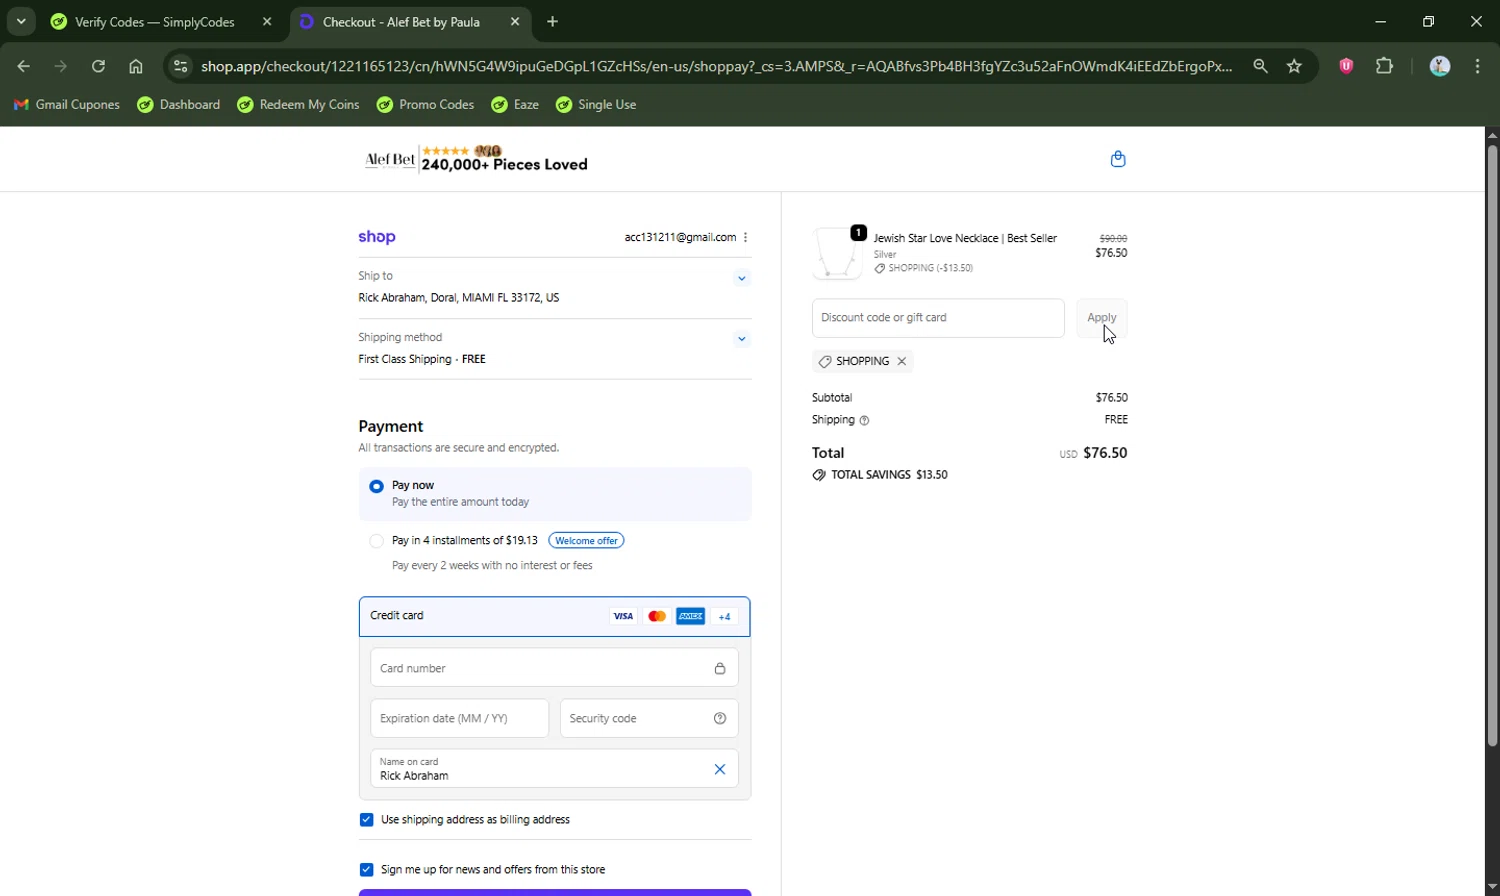Show the +4 additional card types
The width and height of the screenshot is (1500, 896).
(725, 616)
